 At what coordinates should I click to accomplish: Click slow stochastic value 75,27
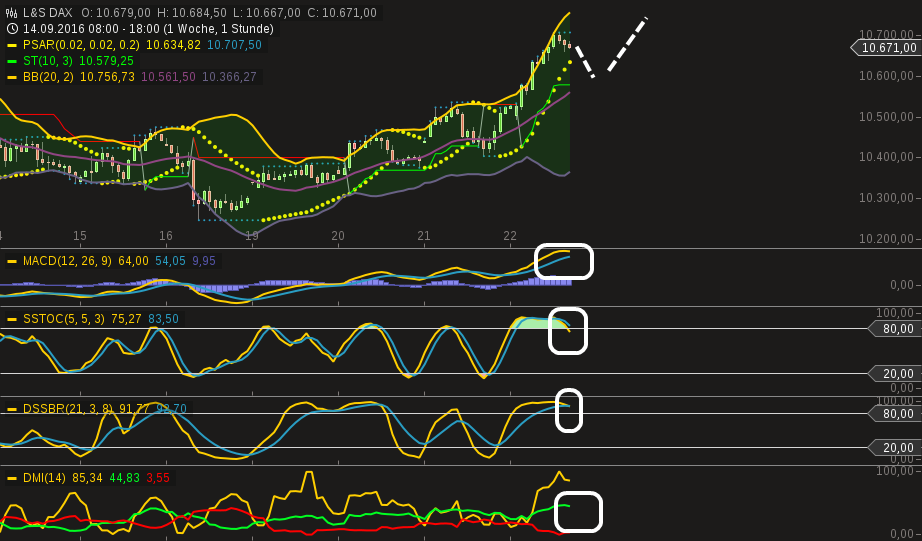(126, 319)
